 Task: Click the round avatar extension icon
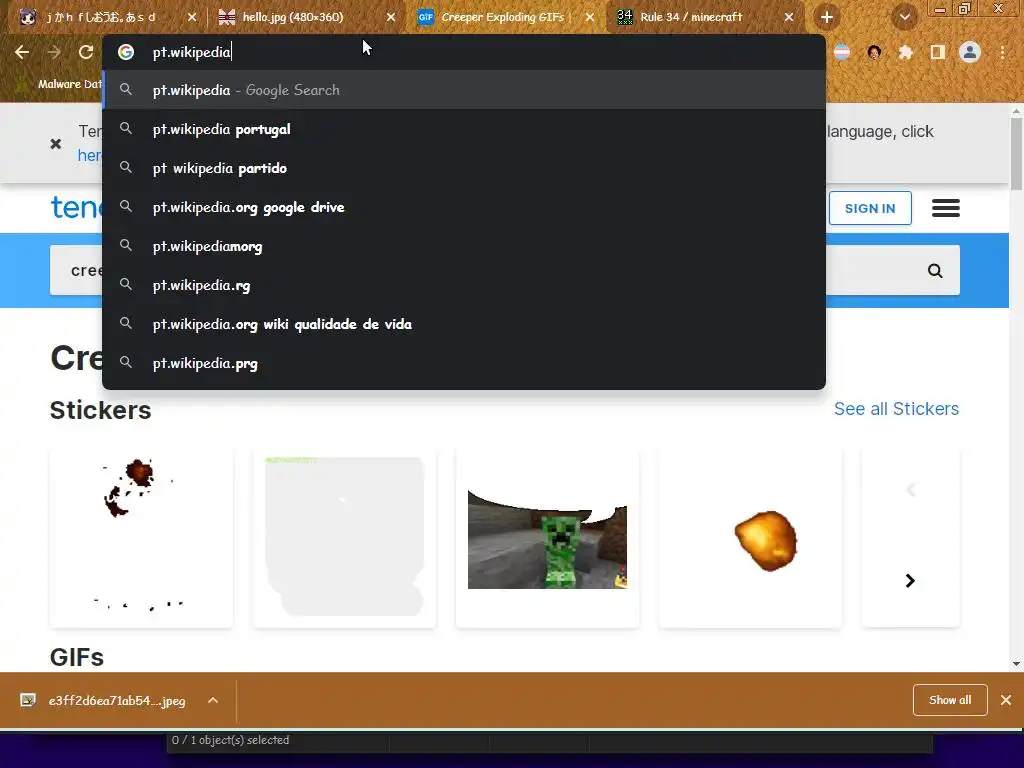coord(874,52)
